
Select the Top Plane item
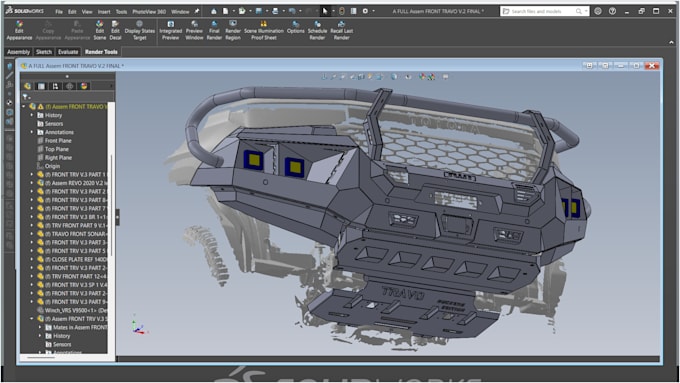(x=53, y=149)
